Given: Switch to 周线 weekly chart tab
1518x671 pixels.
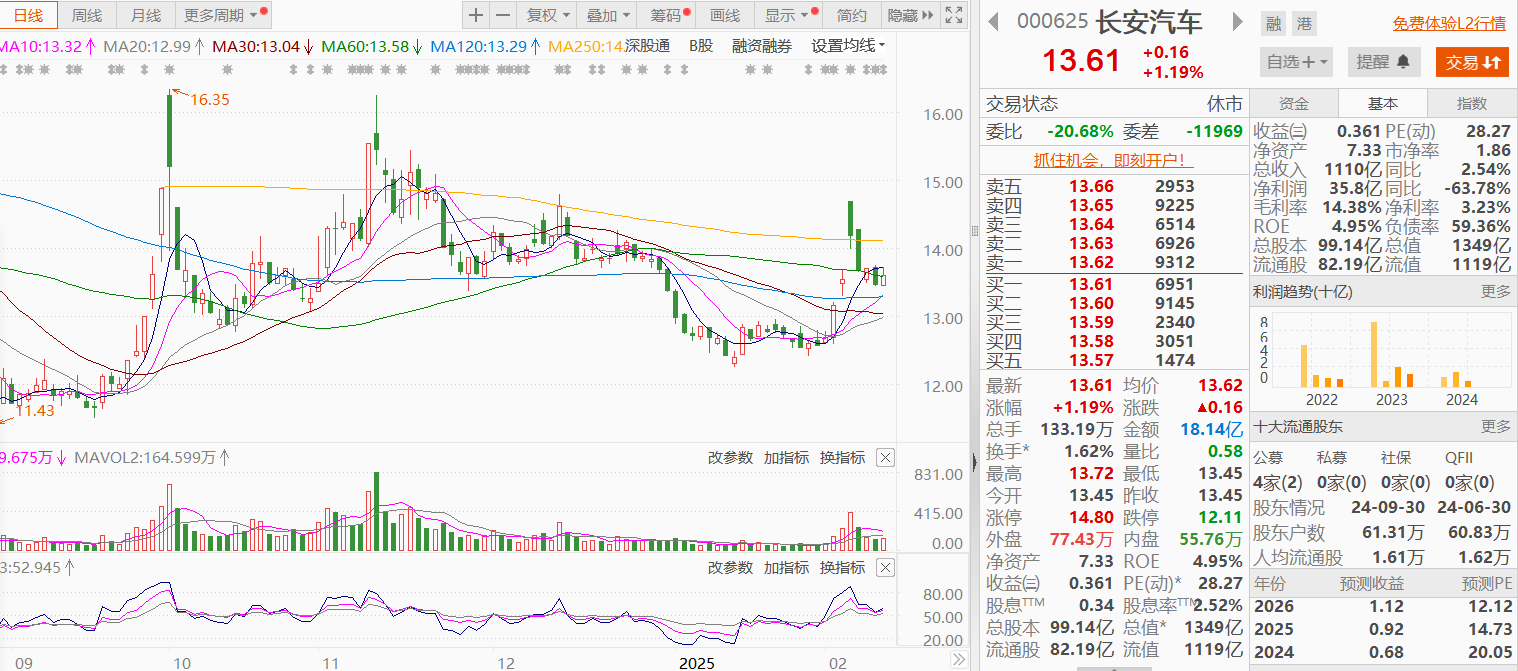Looking at the screenshot, I should [x=87, y=15].
